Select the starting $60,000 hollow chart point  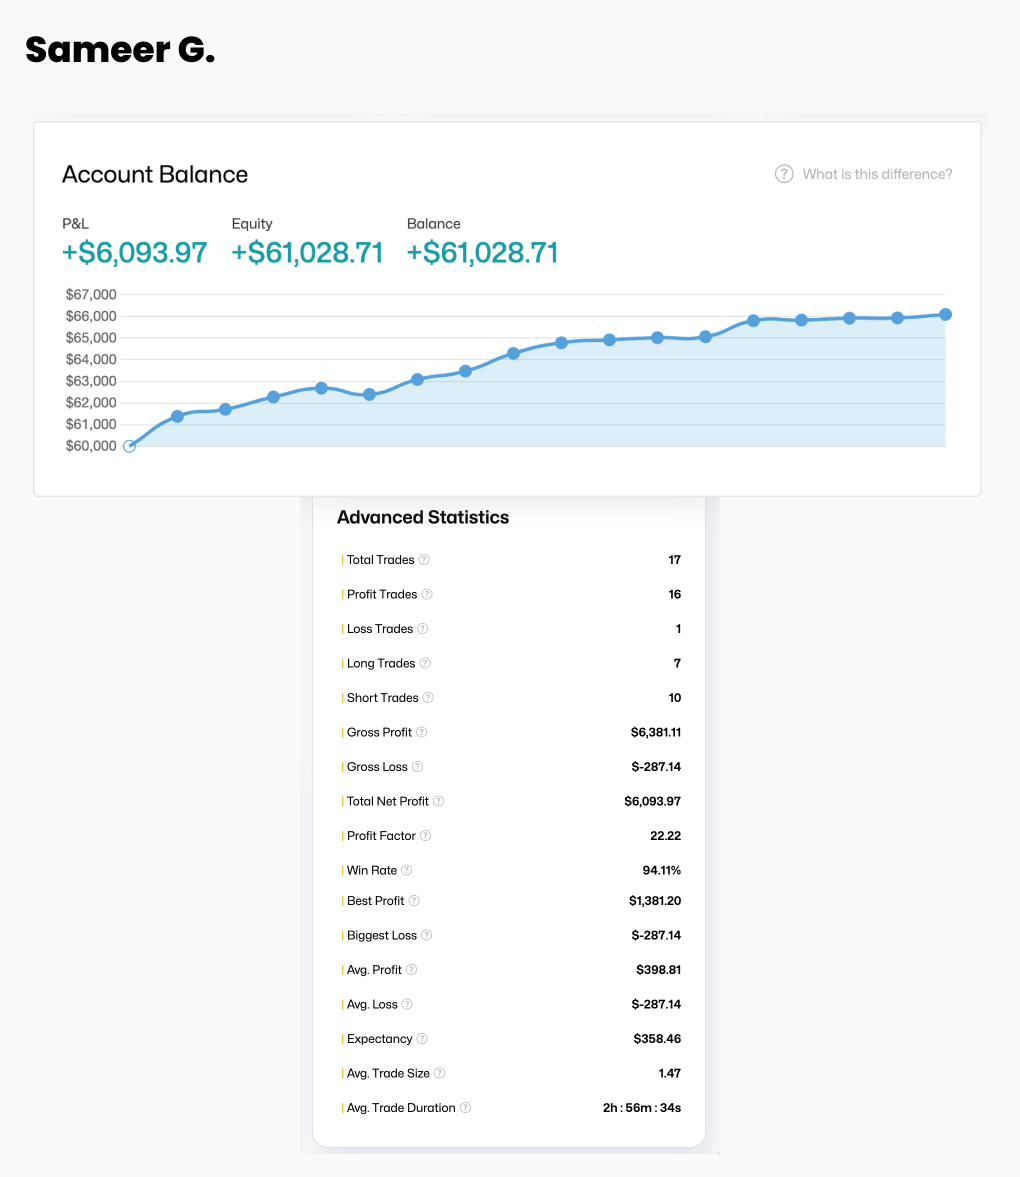click(x=129, y=446)
